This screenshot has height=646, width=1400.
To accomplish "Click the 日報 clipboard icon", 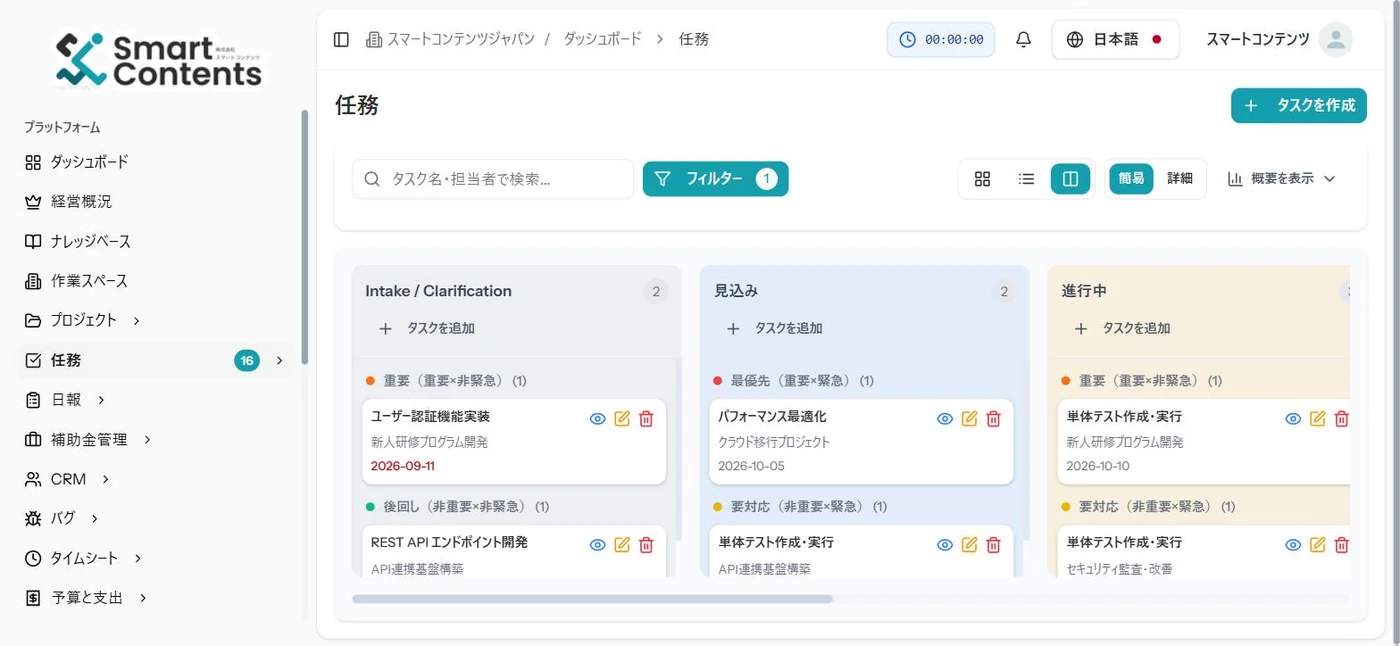I will pos(33,400).
